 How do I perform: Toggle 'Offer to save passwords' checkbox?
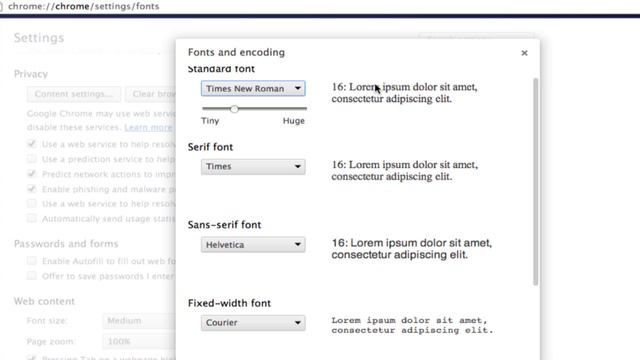point(31,276)
